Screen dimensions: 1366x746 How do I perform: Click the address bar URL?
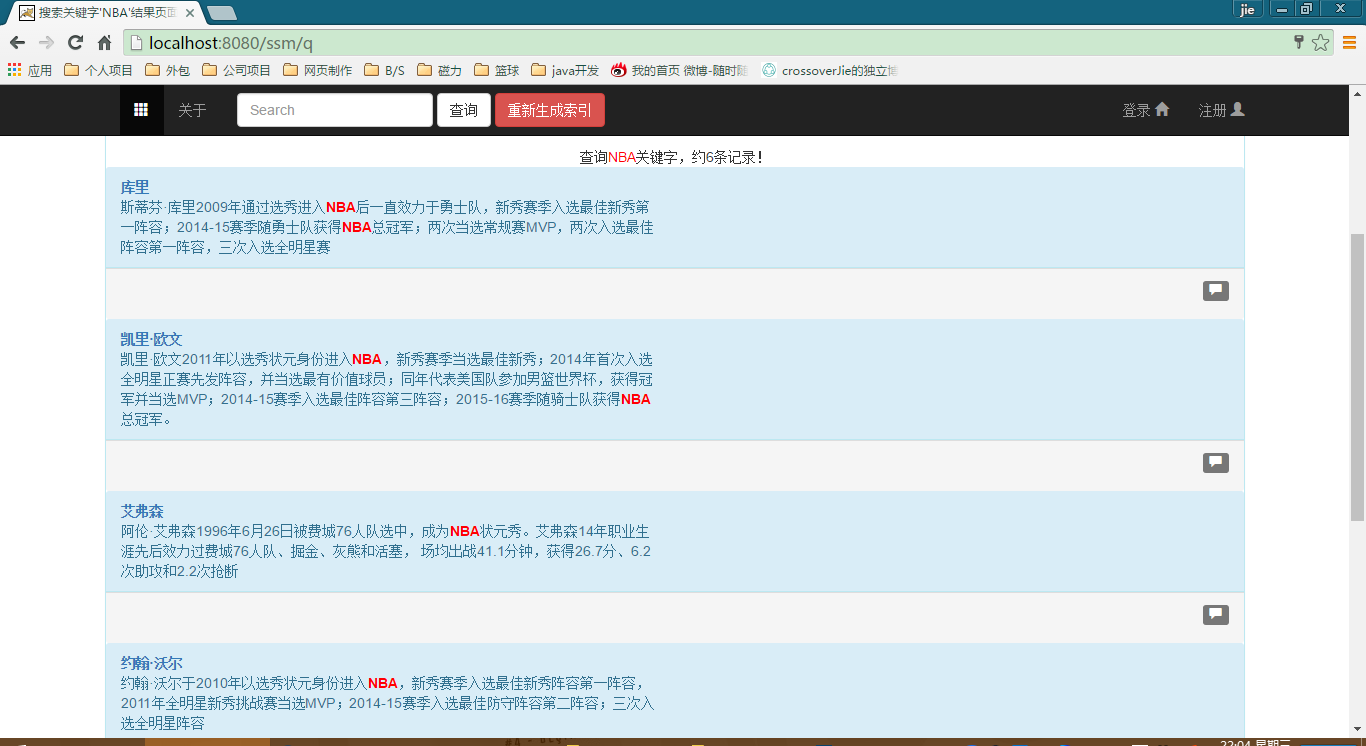tap(231, 43)
